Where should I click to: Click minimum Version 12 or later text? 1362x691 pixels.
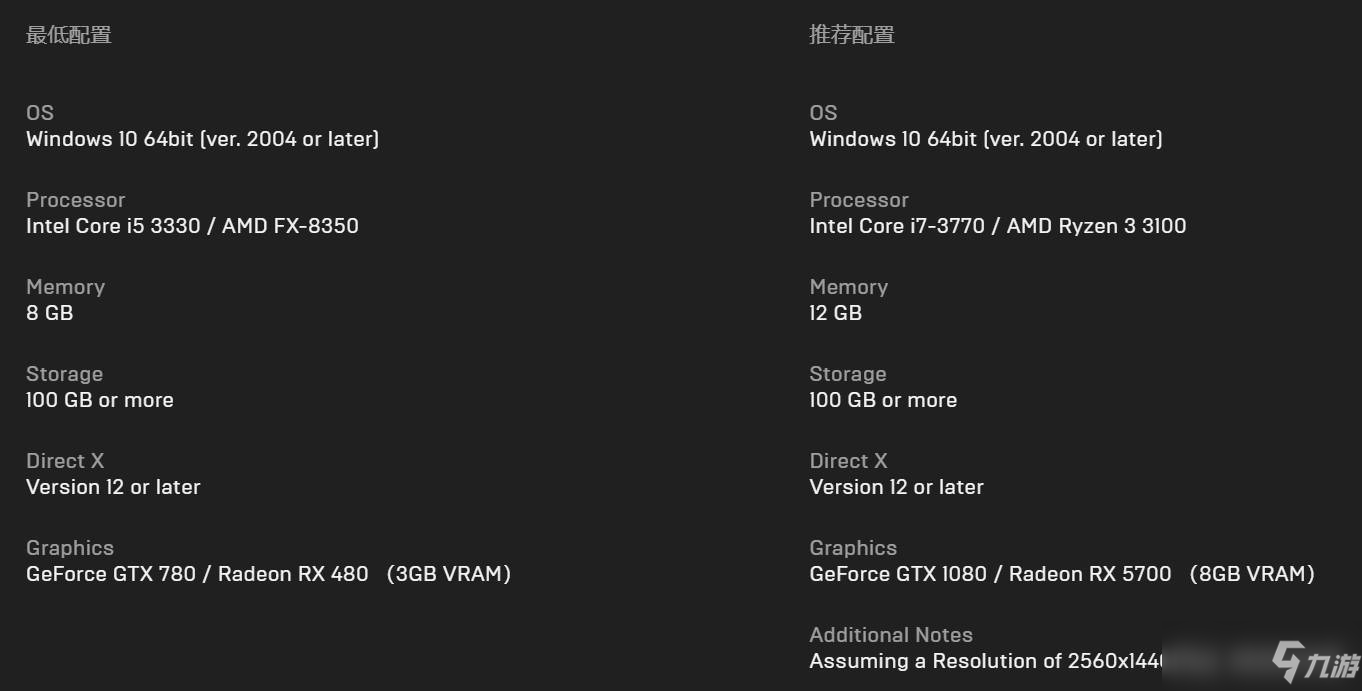tap(113, 487)
